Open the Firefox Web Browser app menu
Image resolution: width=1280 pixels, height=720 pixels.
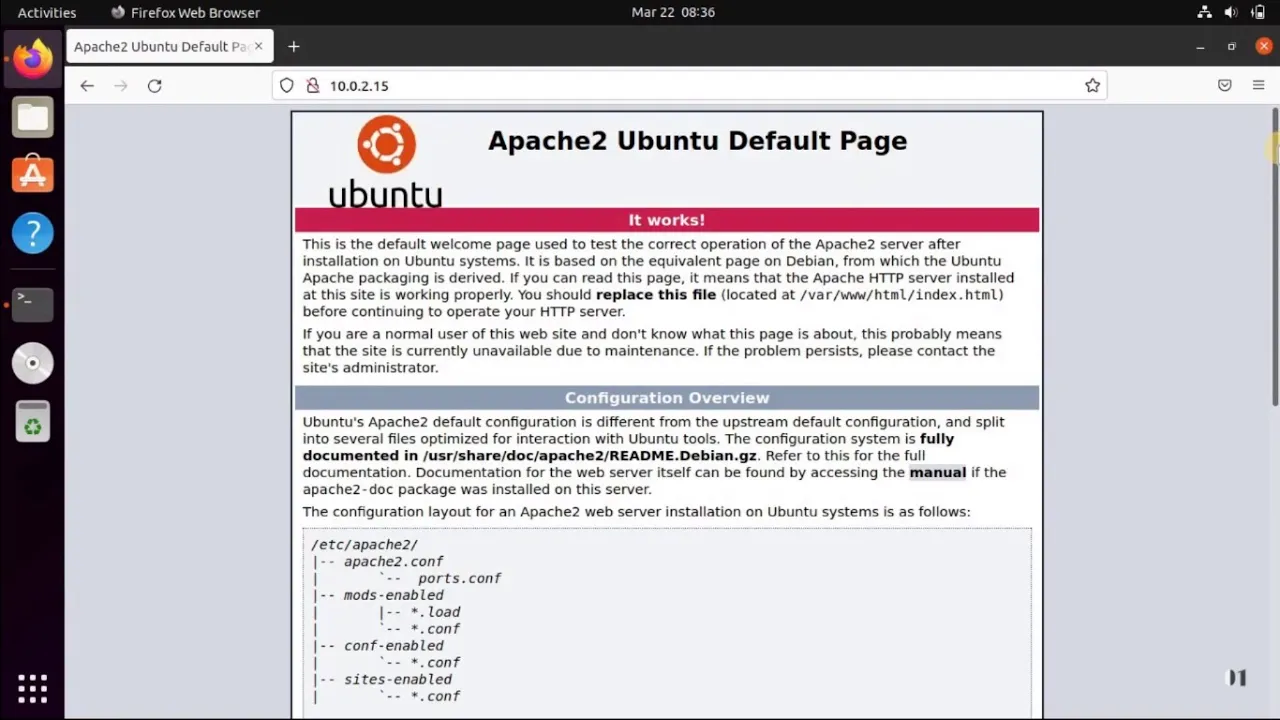coord(185,12)
